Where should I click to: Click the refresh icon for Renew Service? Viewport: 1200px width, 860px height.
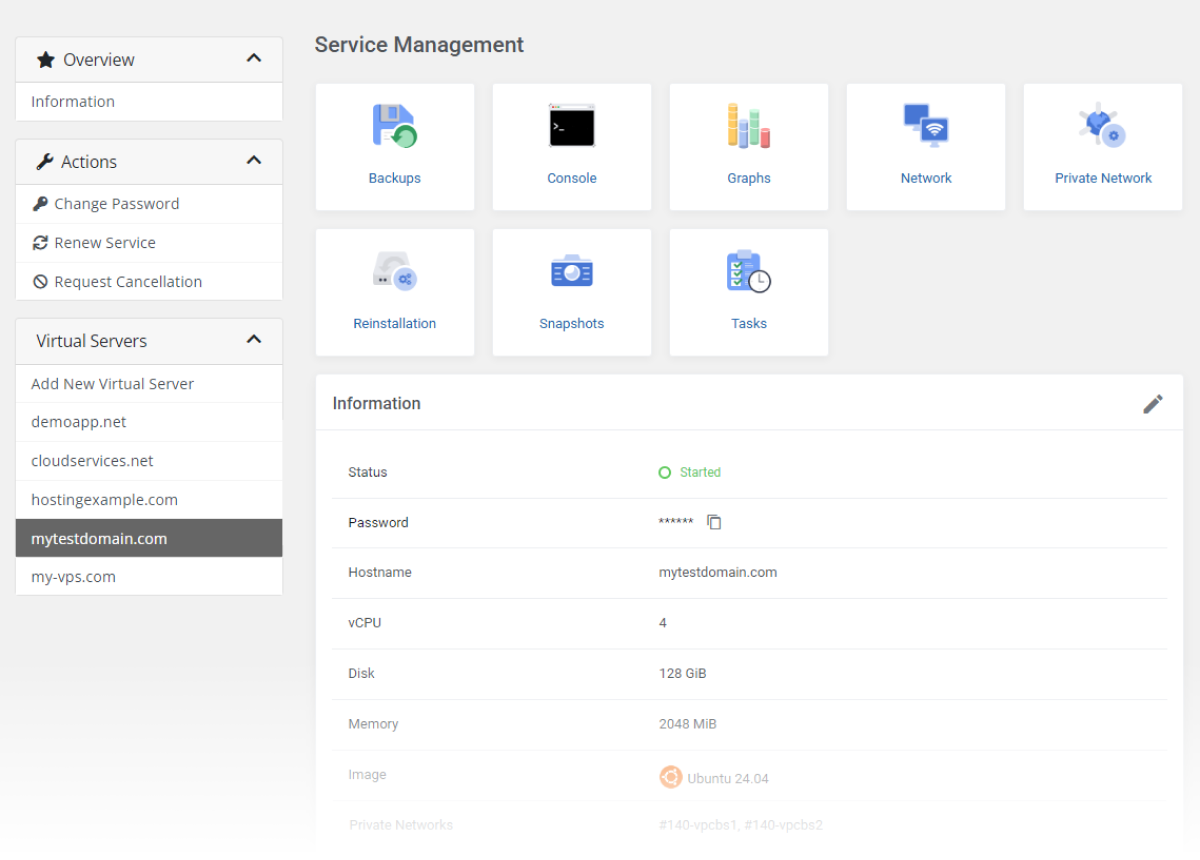[x=40, y=243]
